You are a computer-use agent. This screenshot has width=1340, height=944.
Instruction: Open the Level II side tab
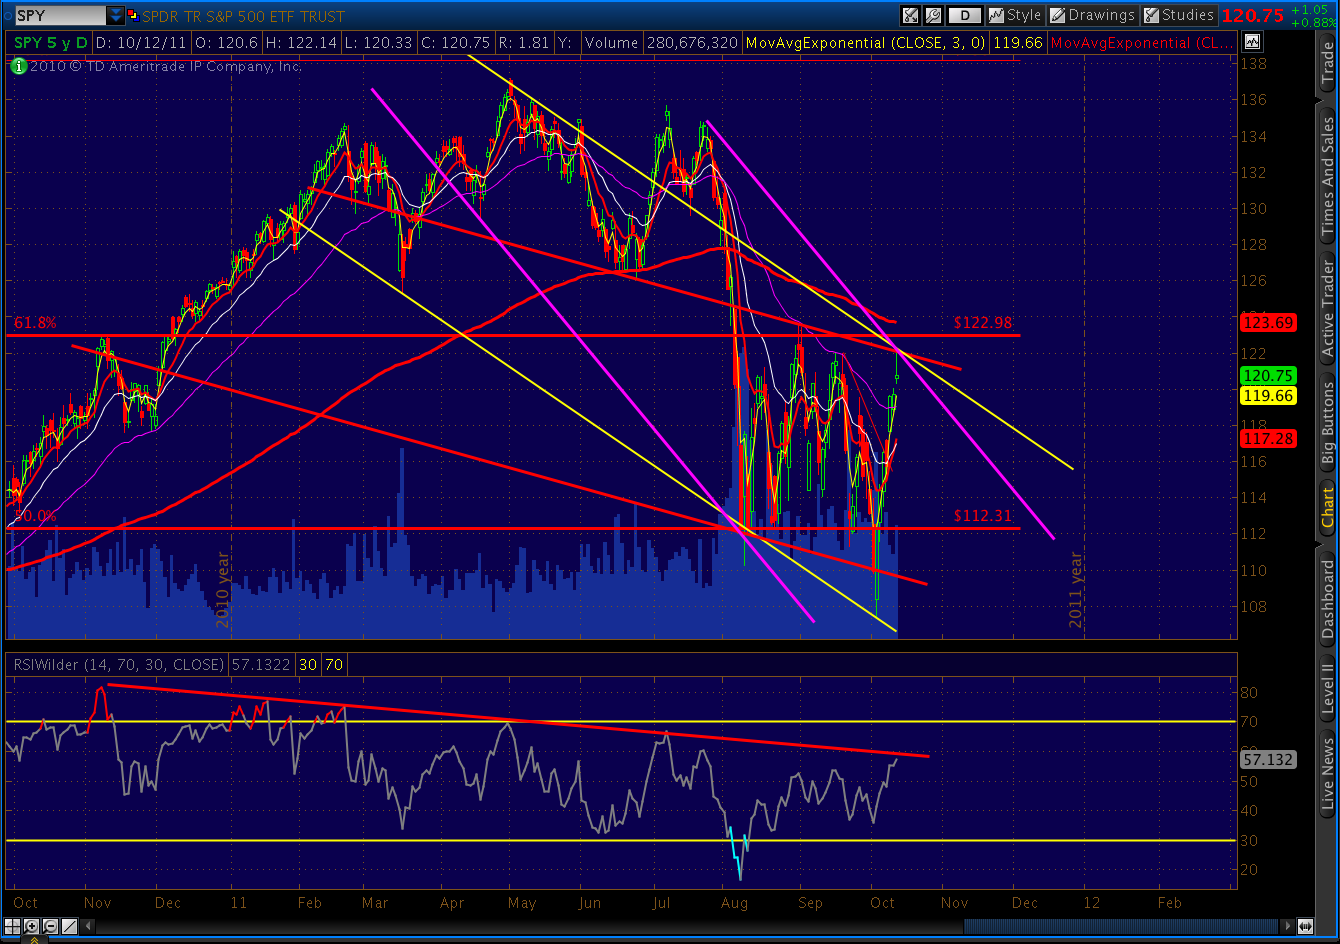pos(1327,688)
